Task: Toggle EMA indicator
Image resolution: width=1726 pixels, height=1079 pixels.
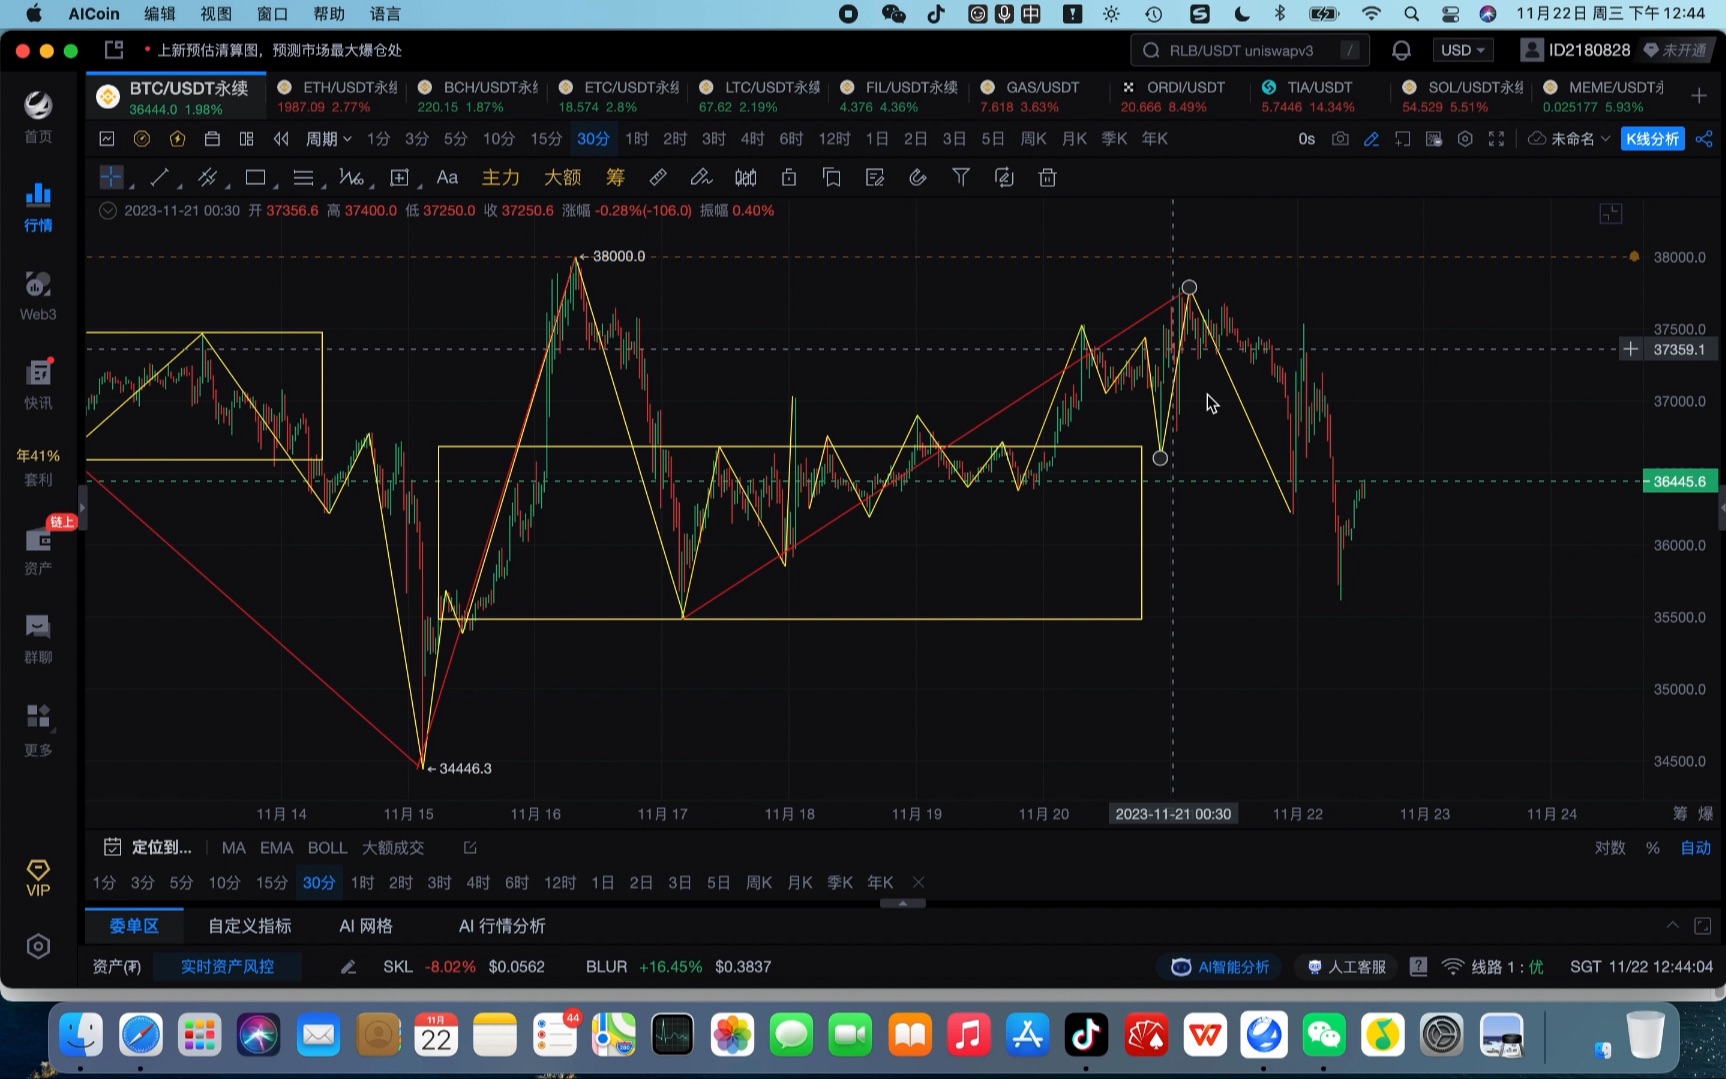Action: coord(276,847)
